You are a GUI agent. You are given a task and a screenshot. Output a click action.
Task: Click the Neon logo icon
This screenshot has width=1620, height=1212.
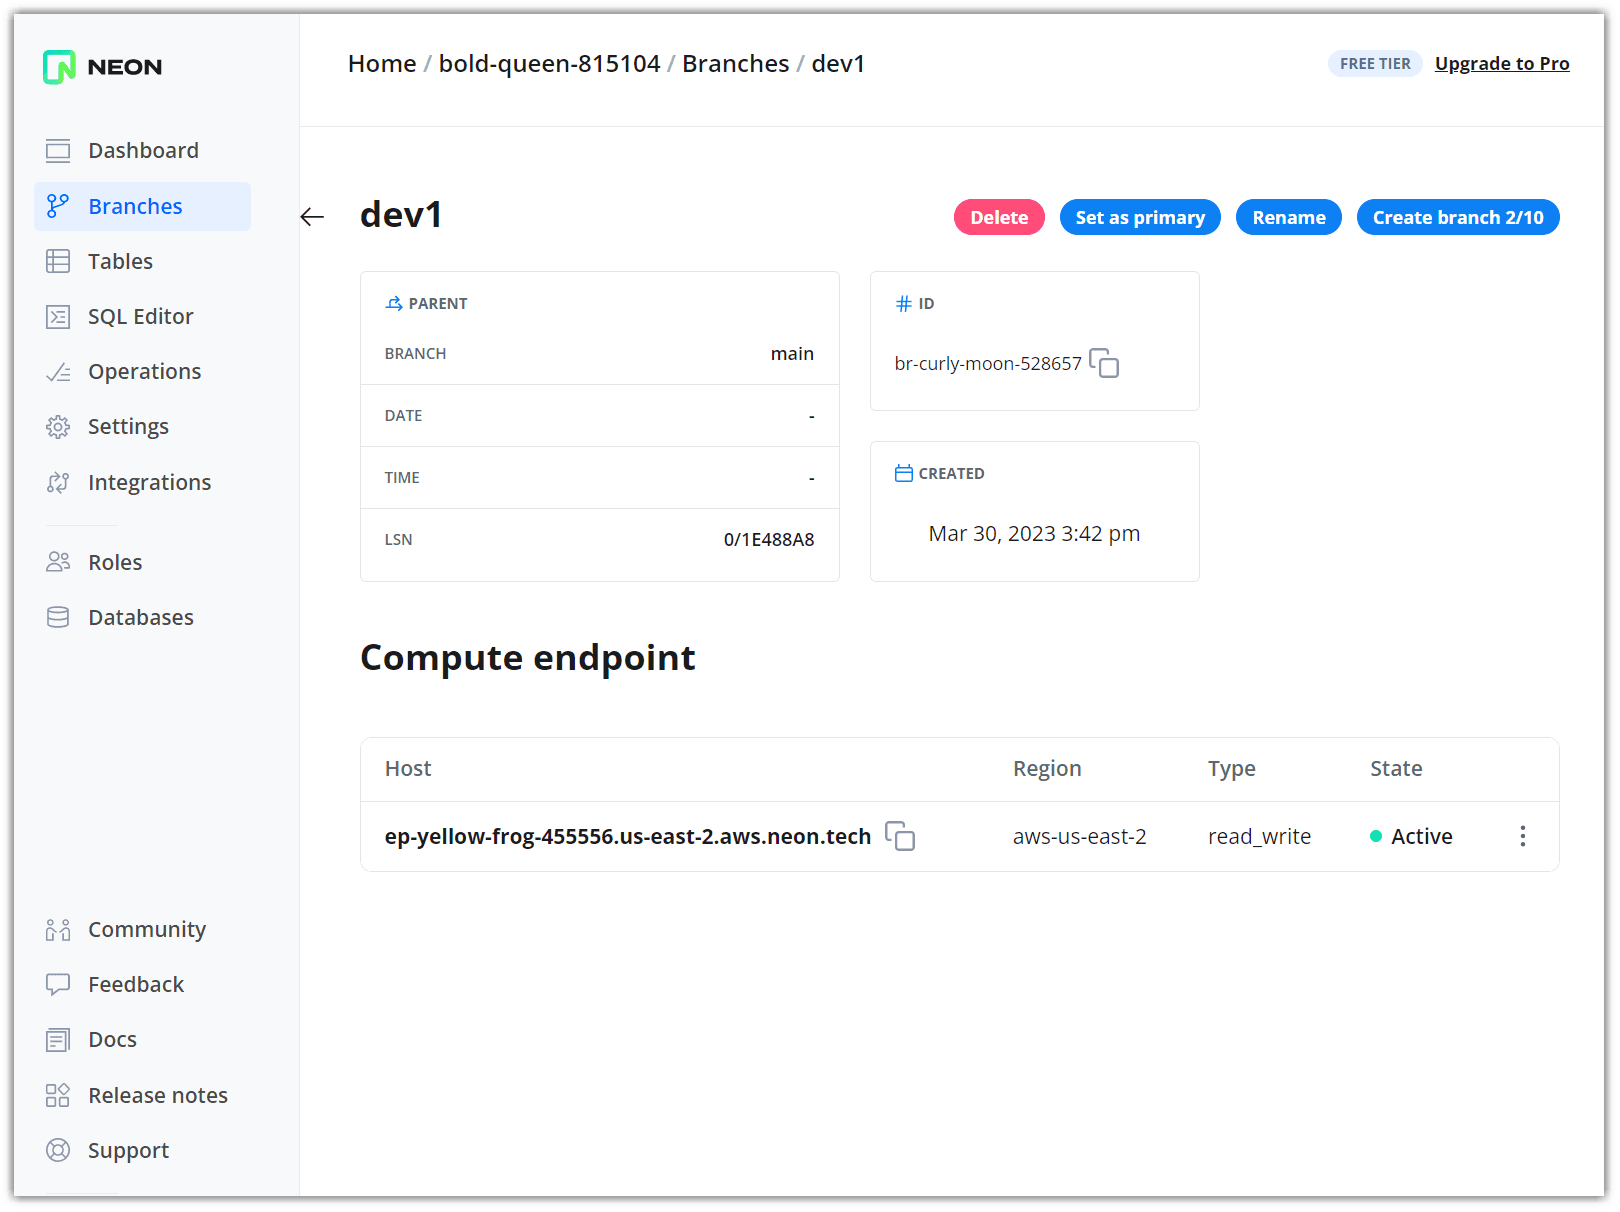[x=59, y=67]
